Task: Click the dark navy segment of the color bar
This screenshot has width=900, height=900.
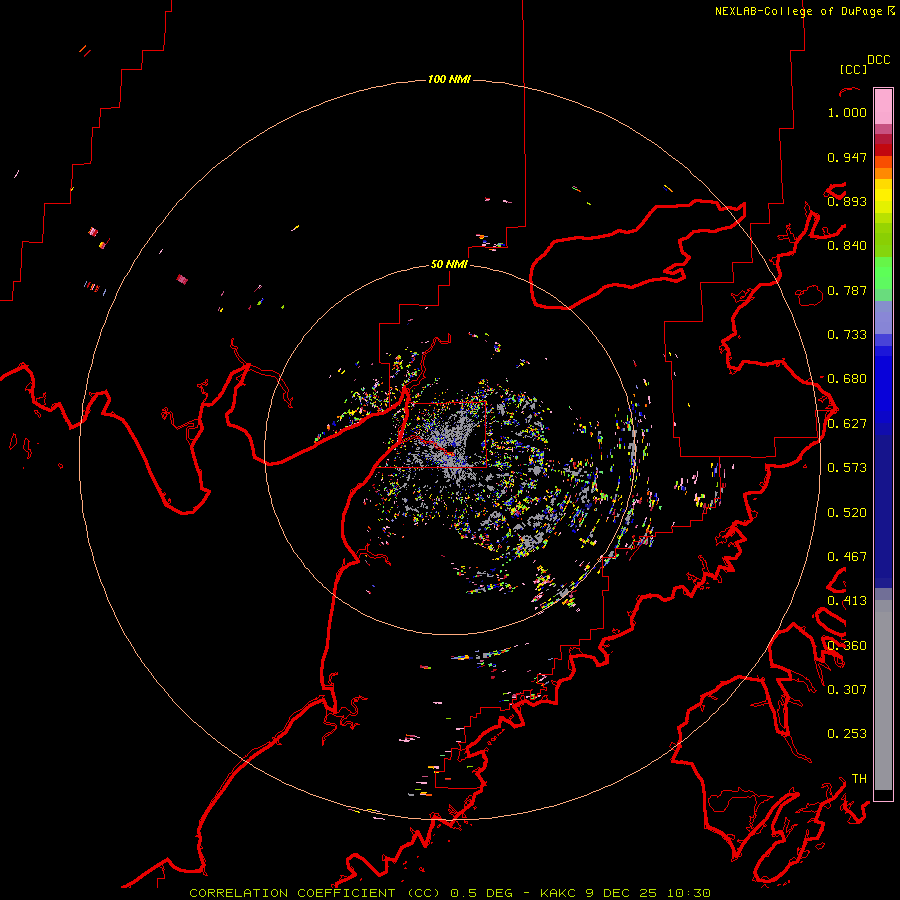Action: 883,506
